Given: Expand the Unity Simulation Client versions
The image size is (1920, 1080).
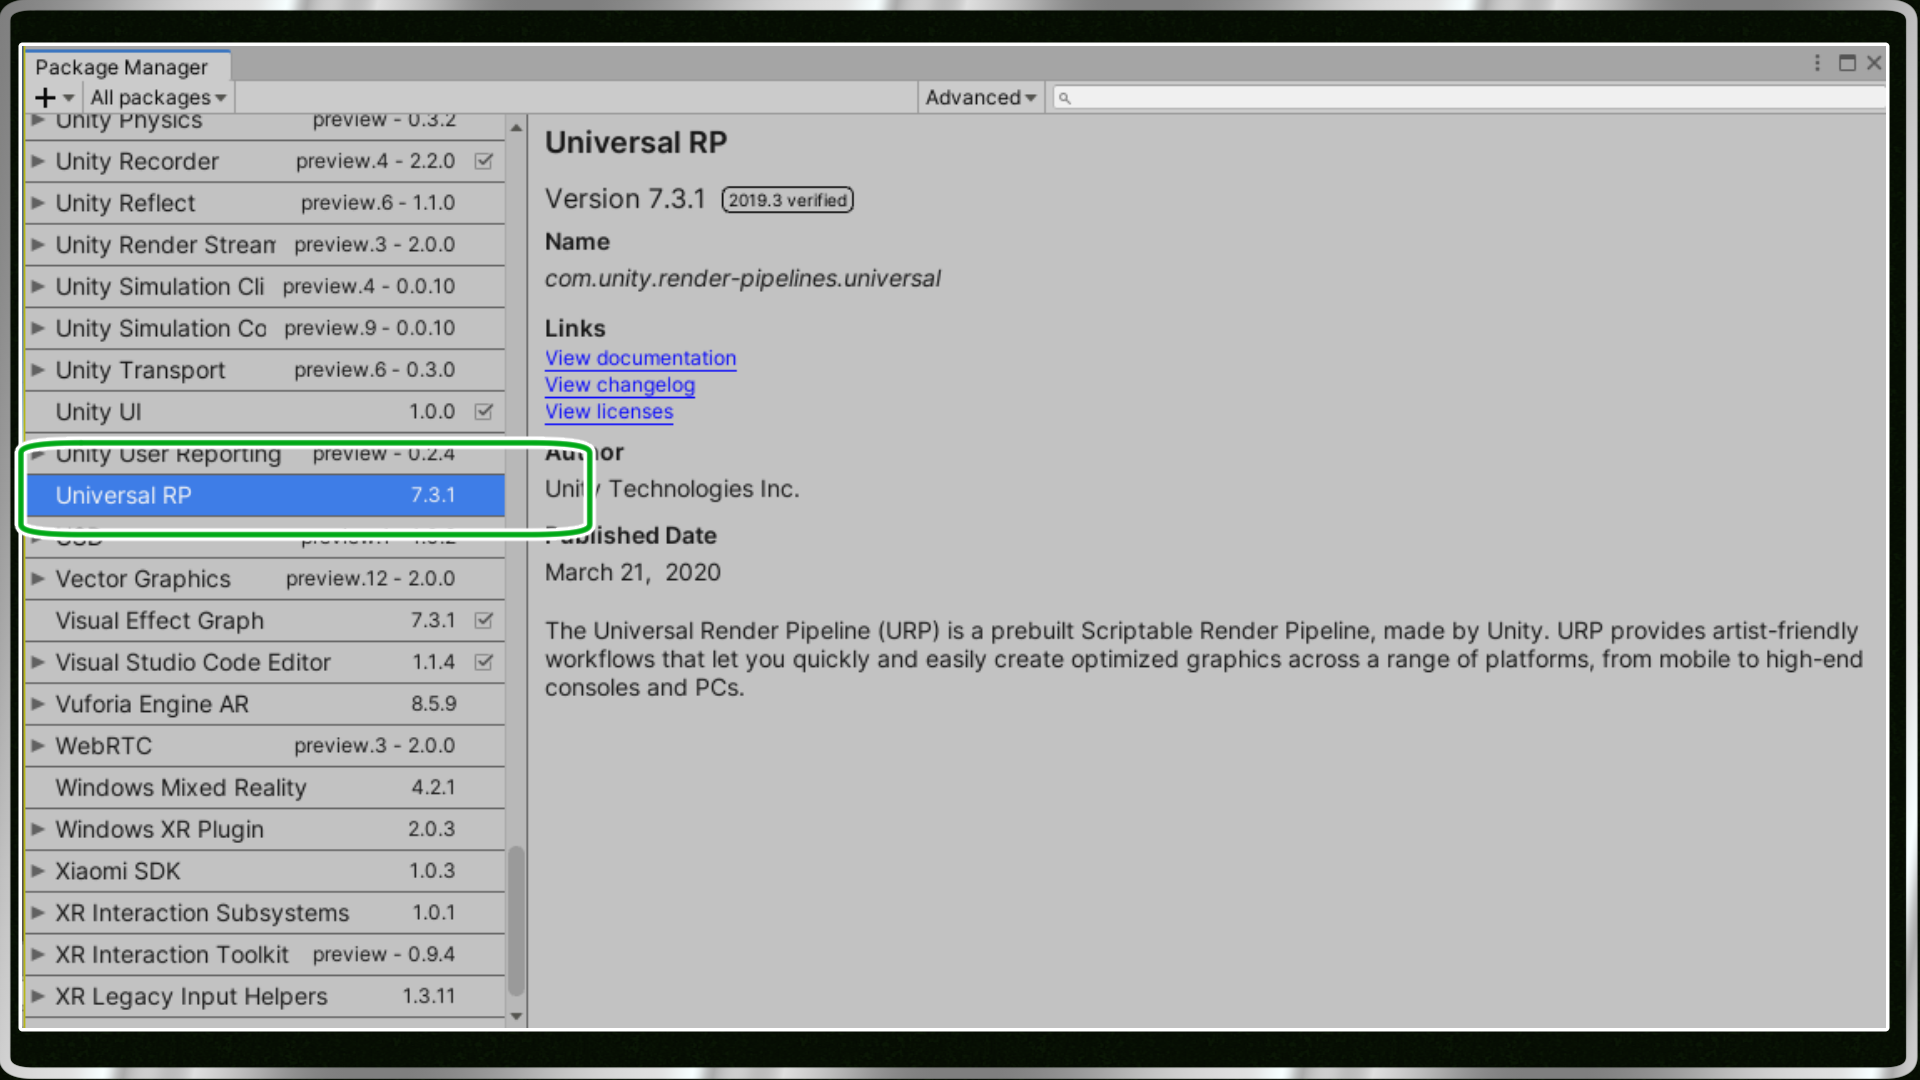Looking at the screenshot, I should pyautogui.click(x=37, y=287).
